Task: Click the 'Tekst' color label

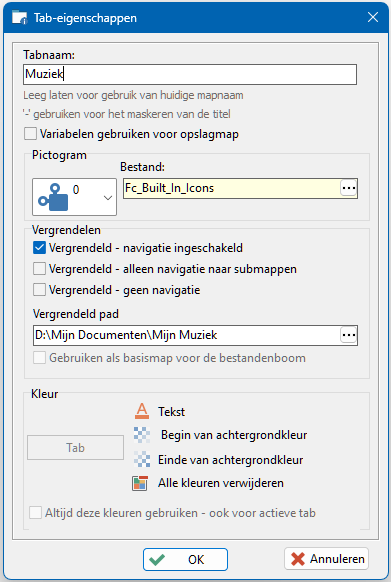Action: (171, 412)
